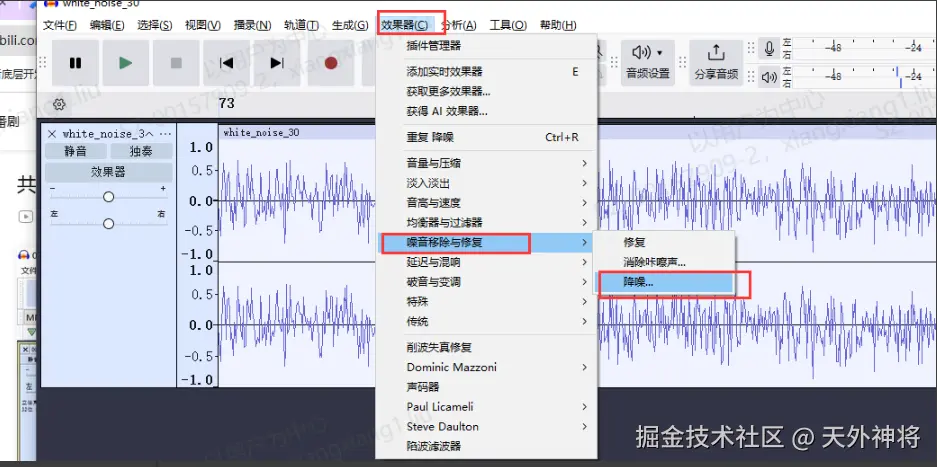The height and width of the screenshot is (467, 937).
Task: Mute the track with 静音 button
Action: click(75, 151)
